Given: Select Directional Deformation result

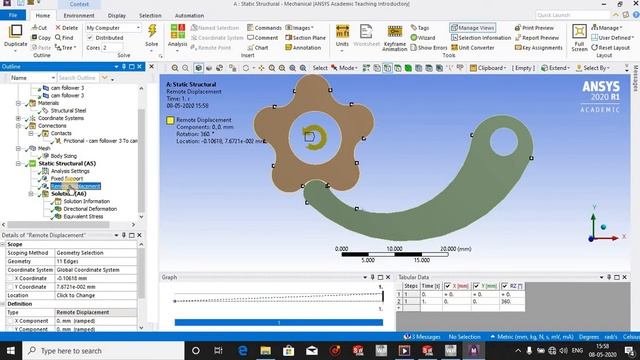Looking at the screenshot, I should (x=90, y=209).
